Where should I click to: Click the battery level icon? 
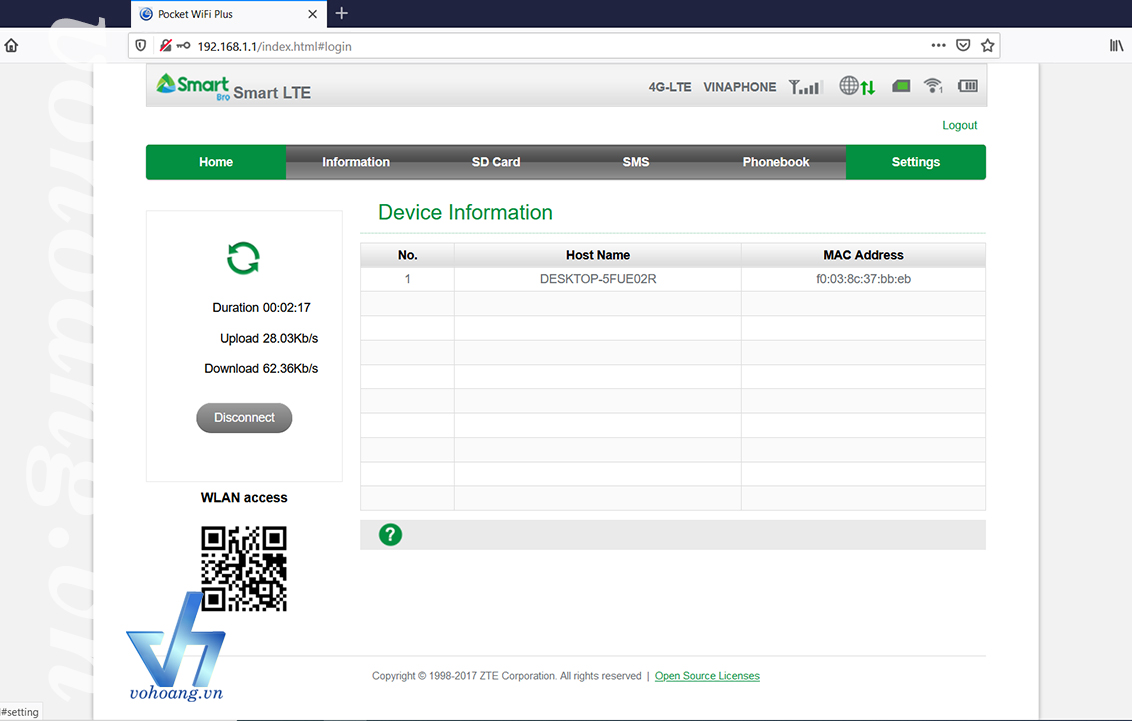967,86
